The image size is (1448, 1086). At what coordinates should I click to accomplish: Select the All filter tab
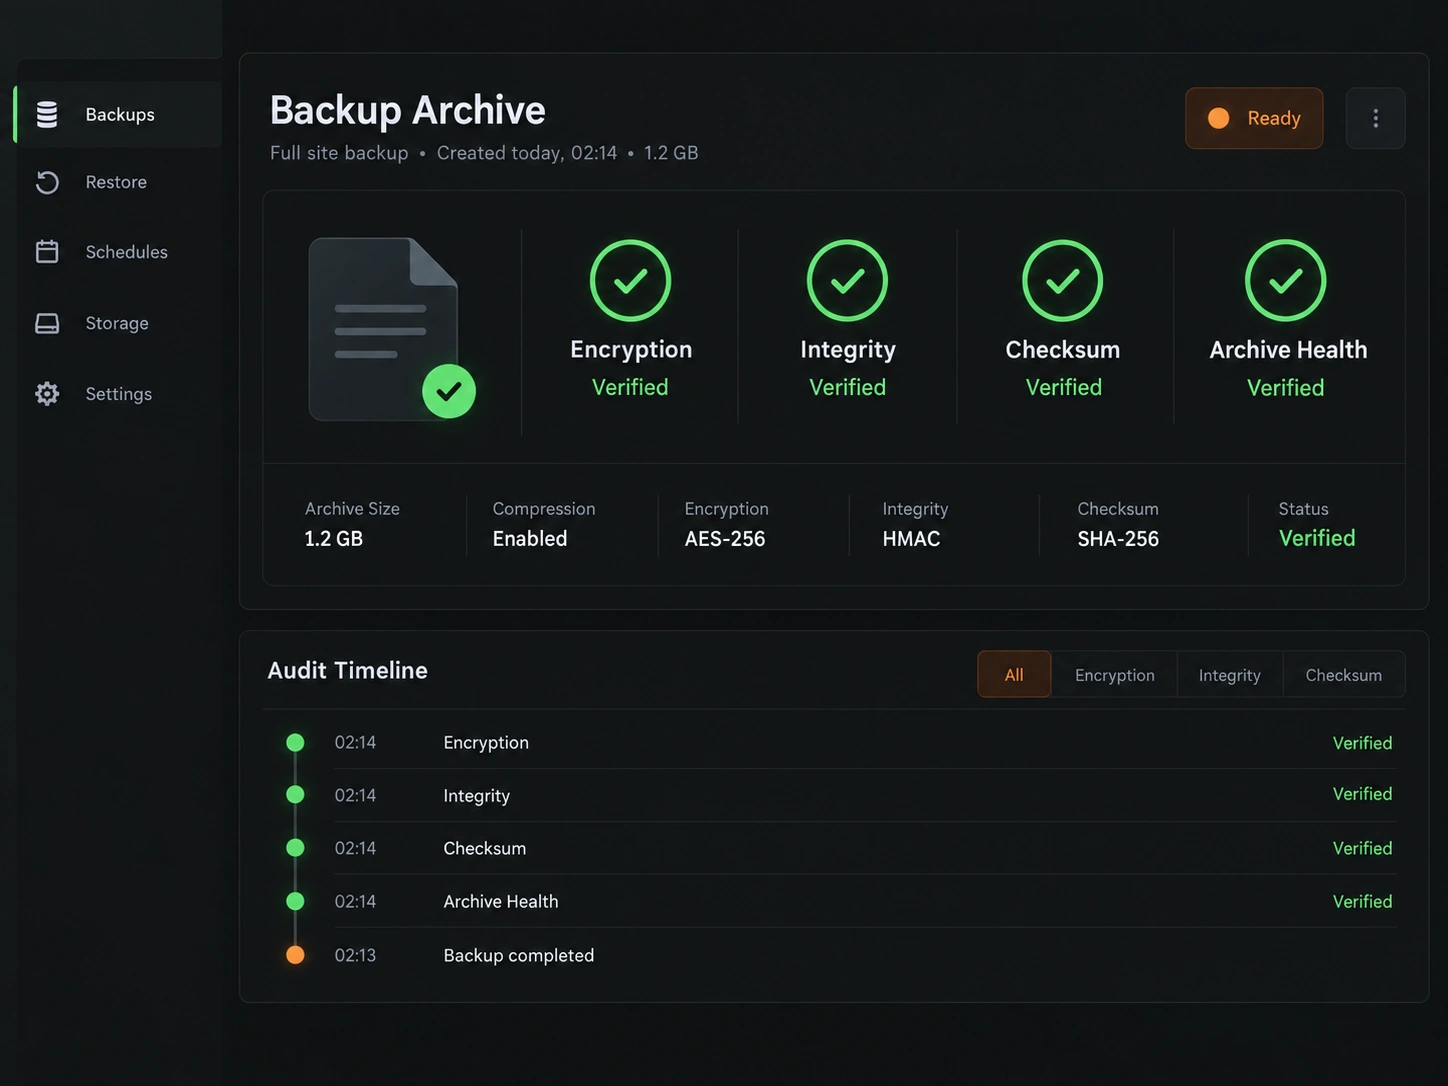coord(1014,674)
